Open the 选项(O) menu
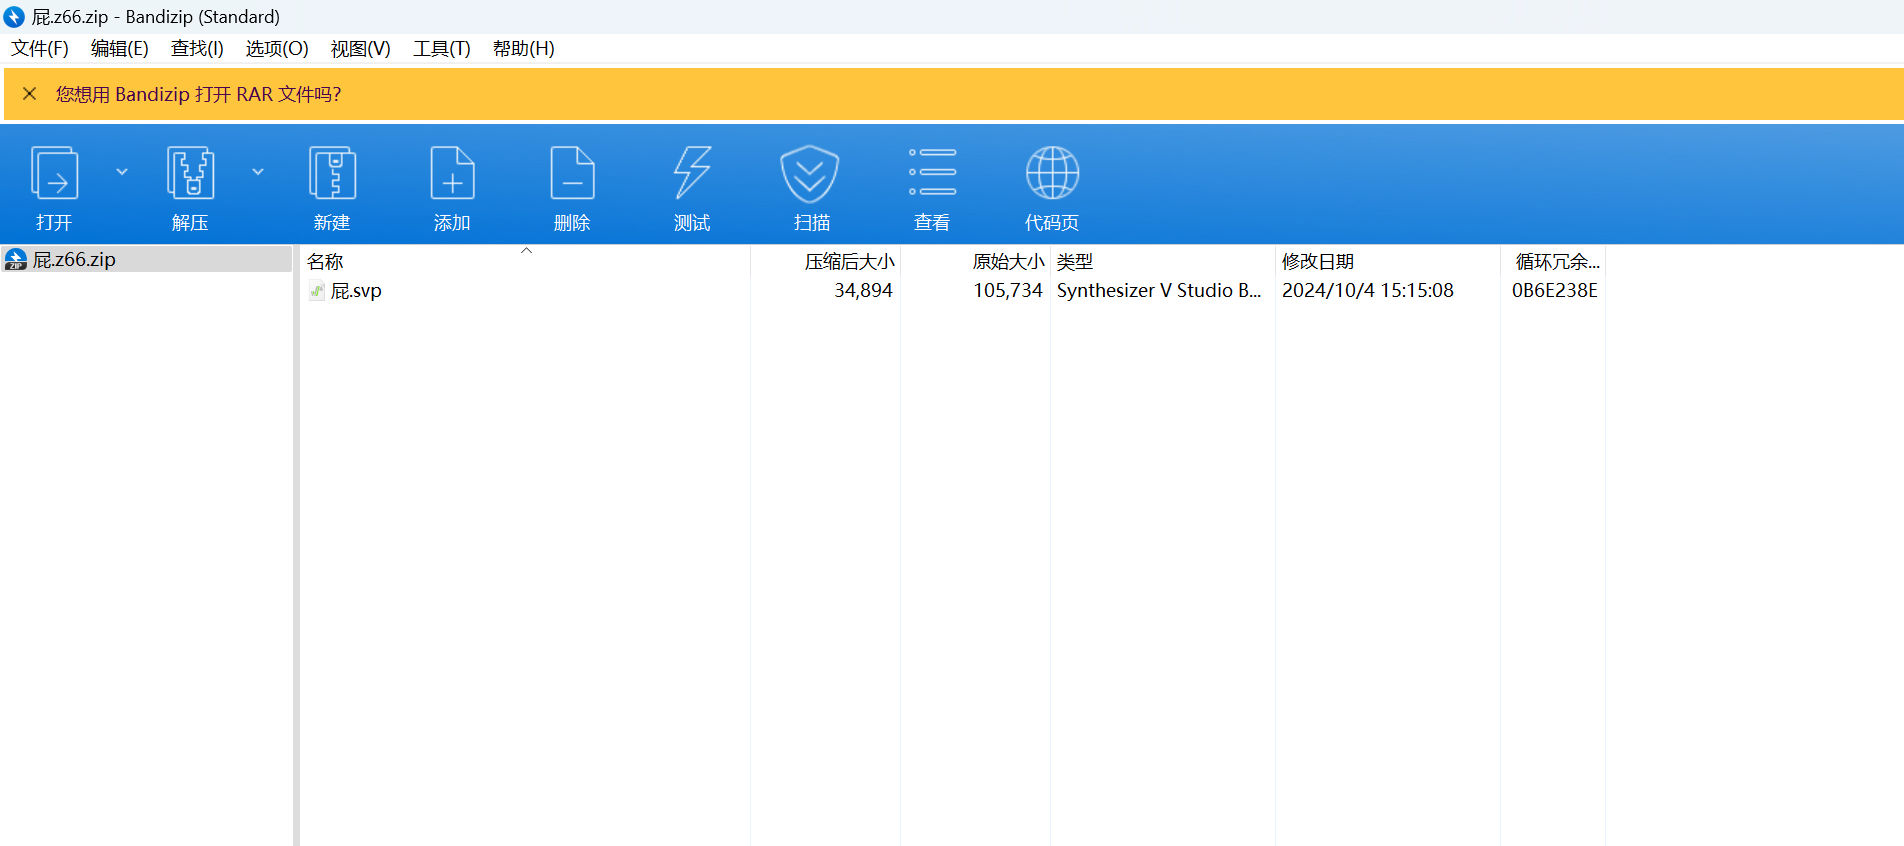The width and height of the screenshot is (1904, 846). (x=277, y=49)
